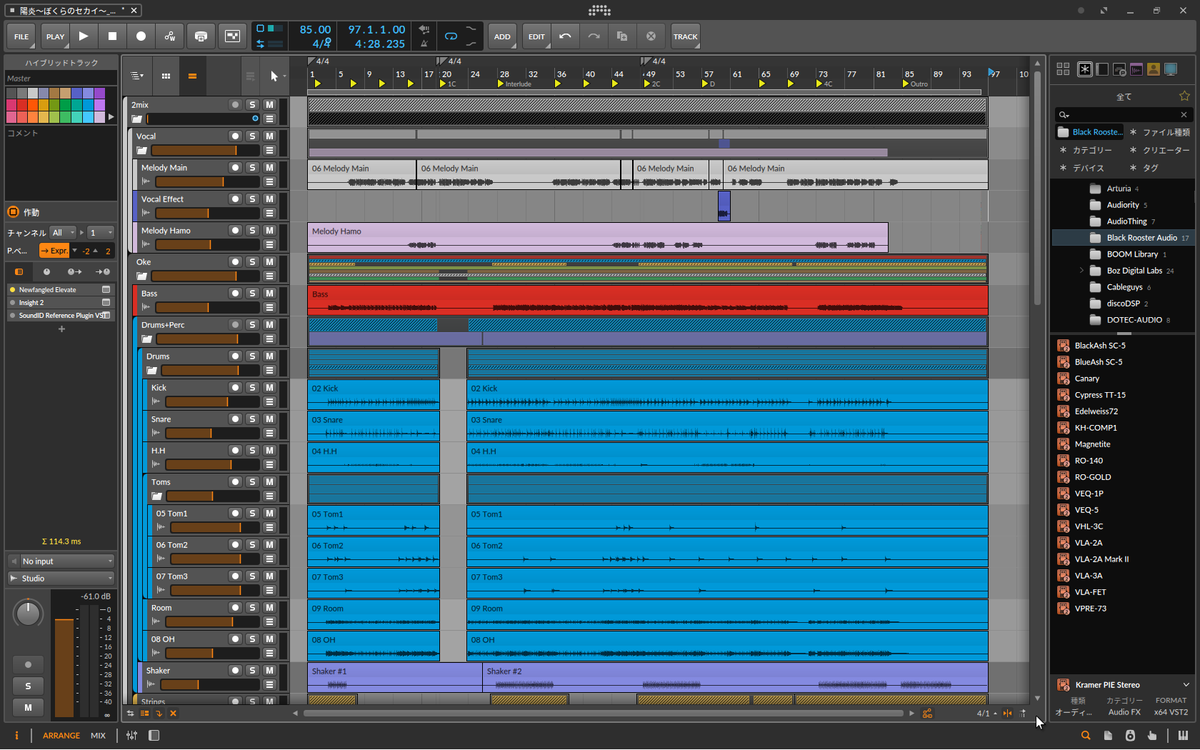Click the Interlude cue marker
Viewport: 1200px width, 750px height.
[x=516, y=84]
